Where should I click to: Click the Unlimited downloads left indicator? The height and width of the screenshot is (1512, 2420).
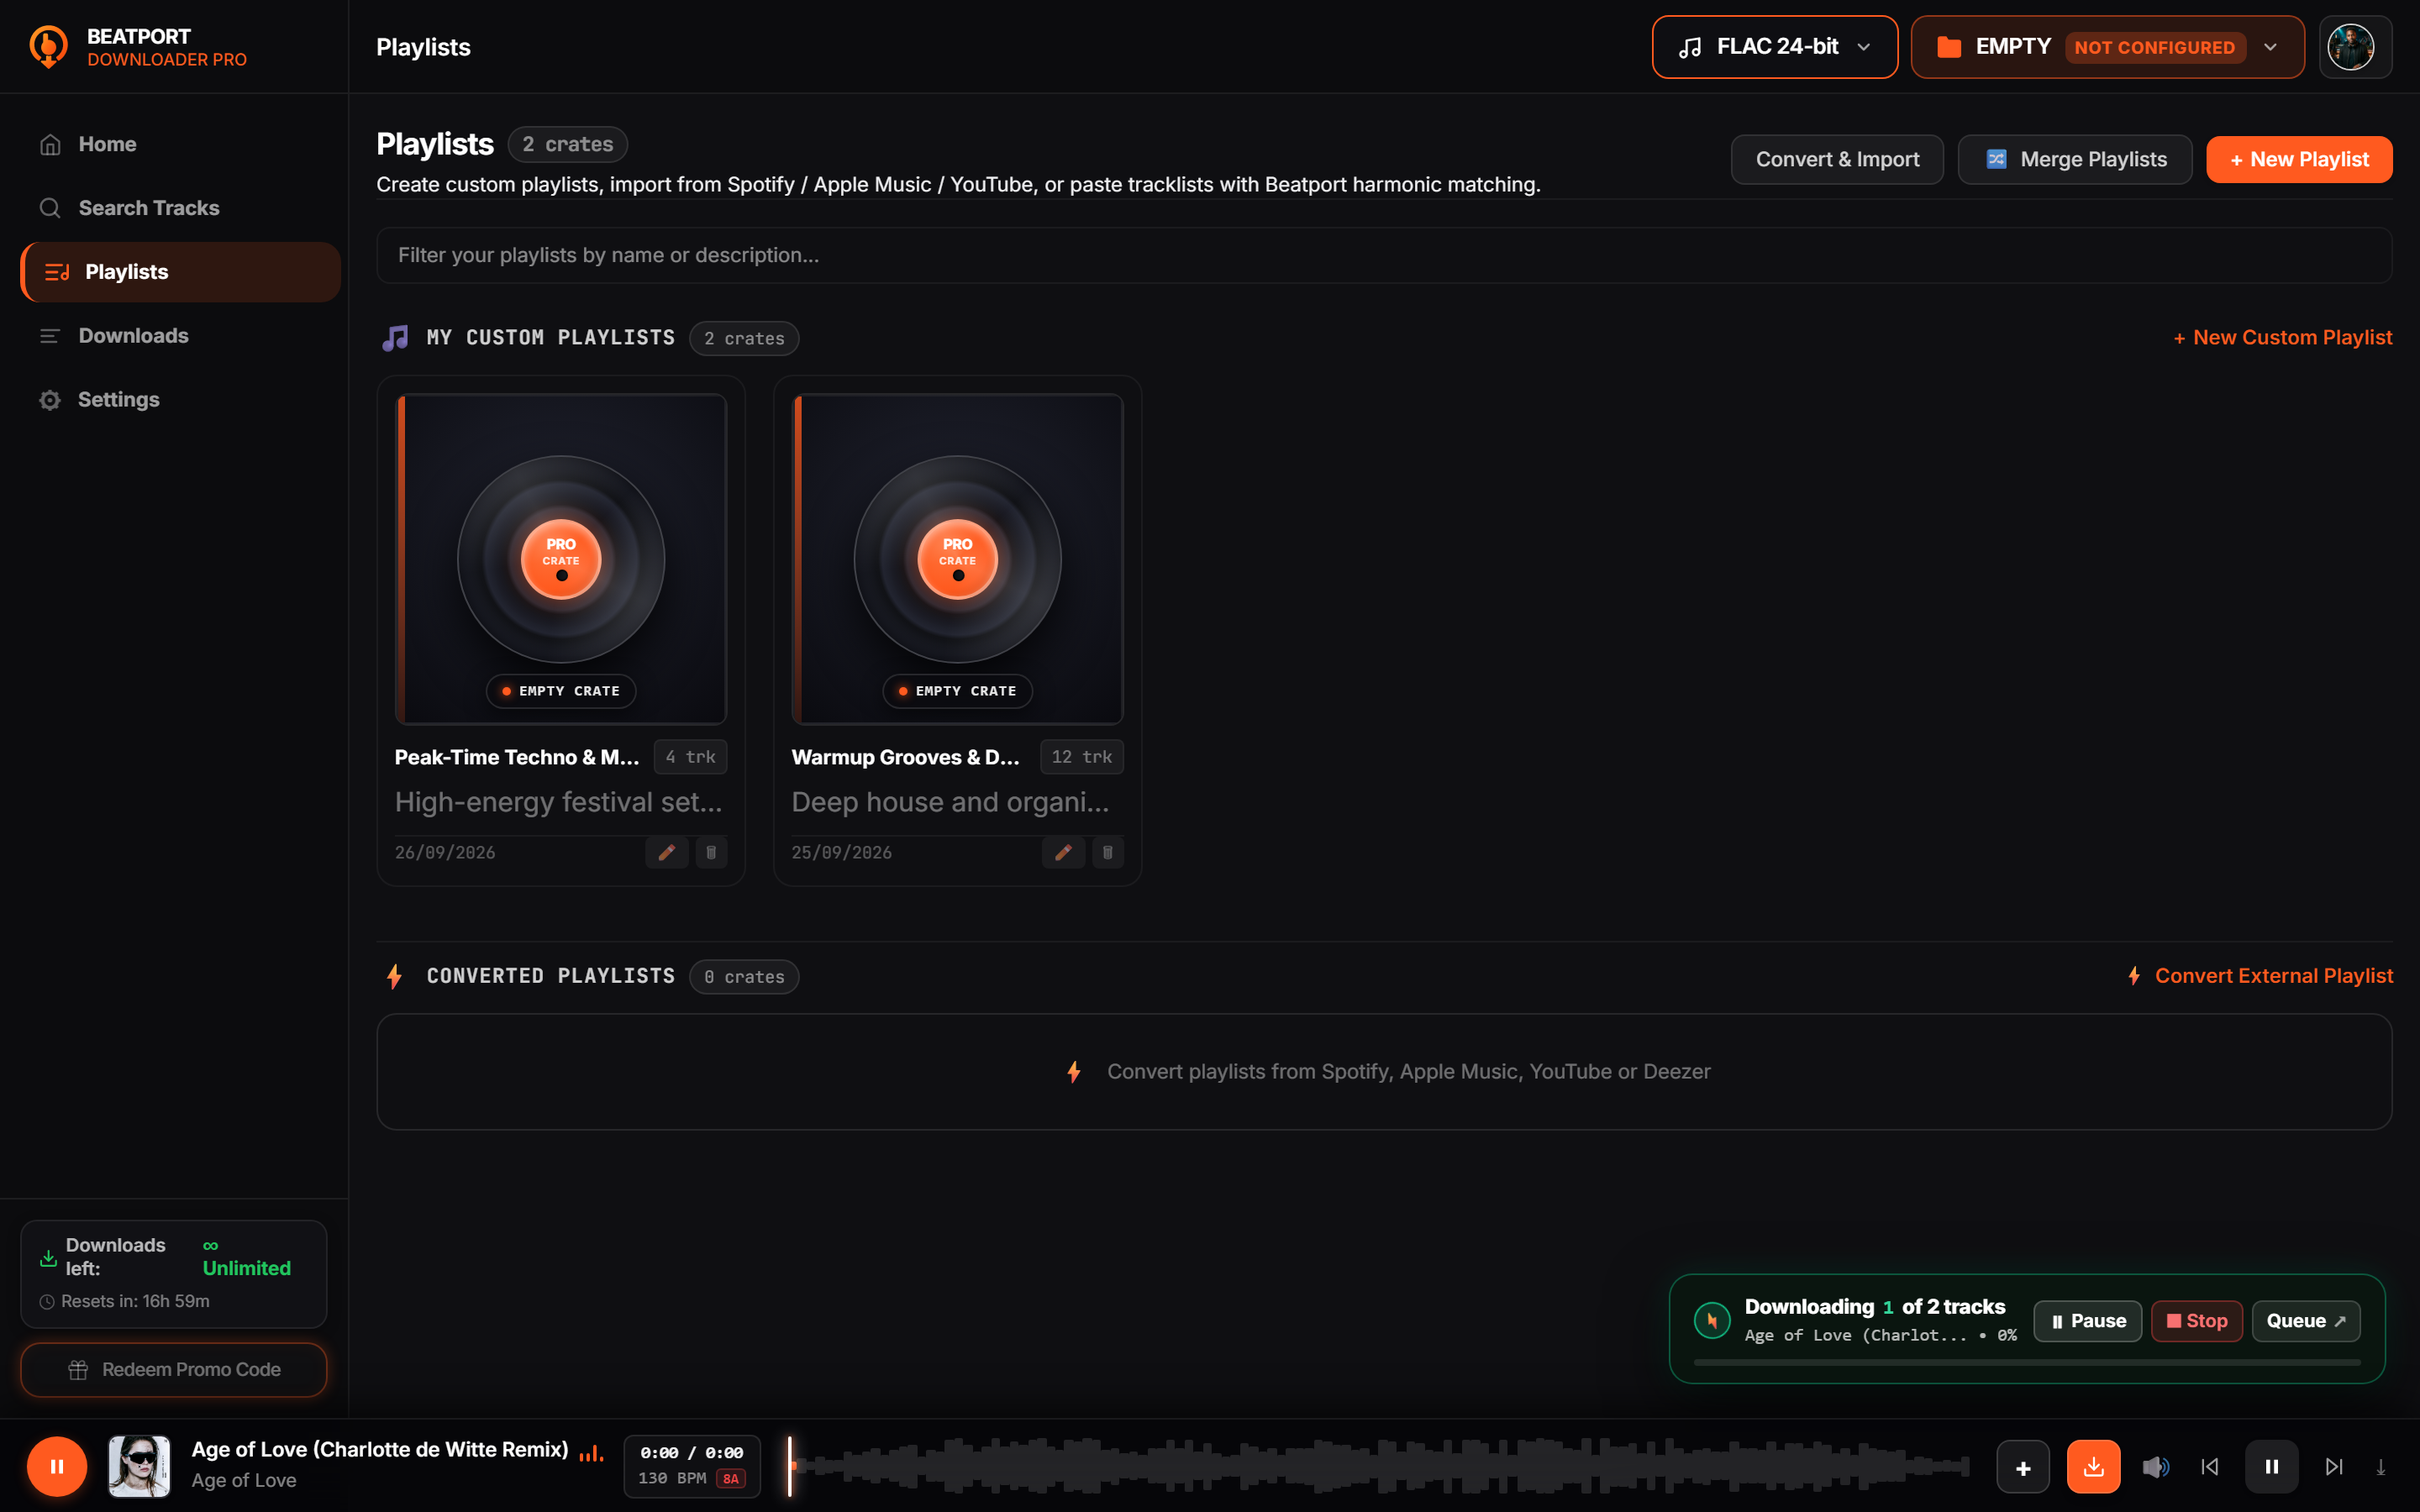point(246,1258)
